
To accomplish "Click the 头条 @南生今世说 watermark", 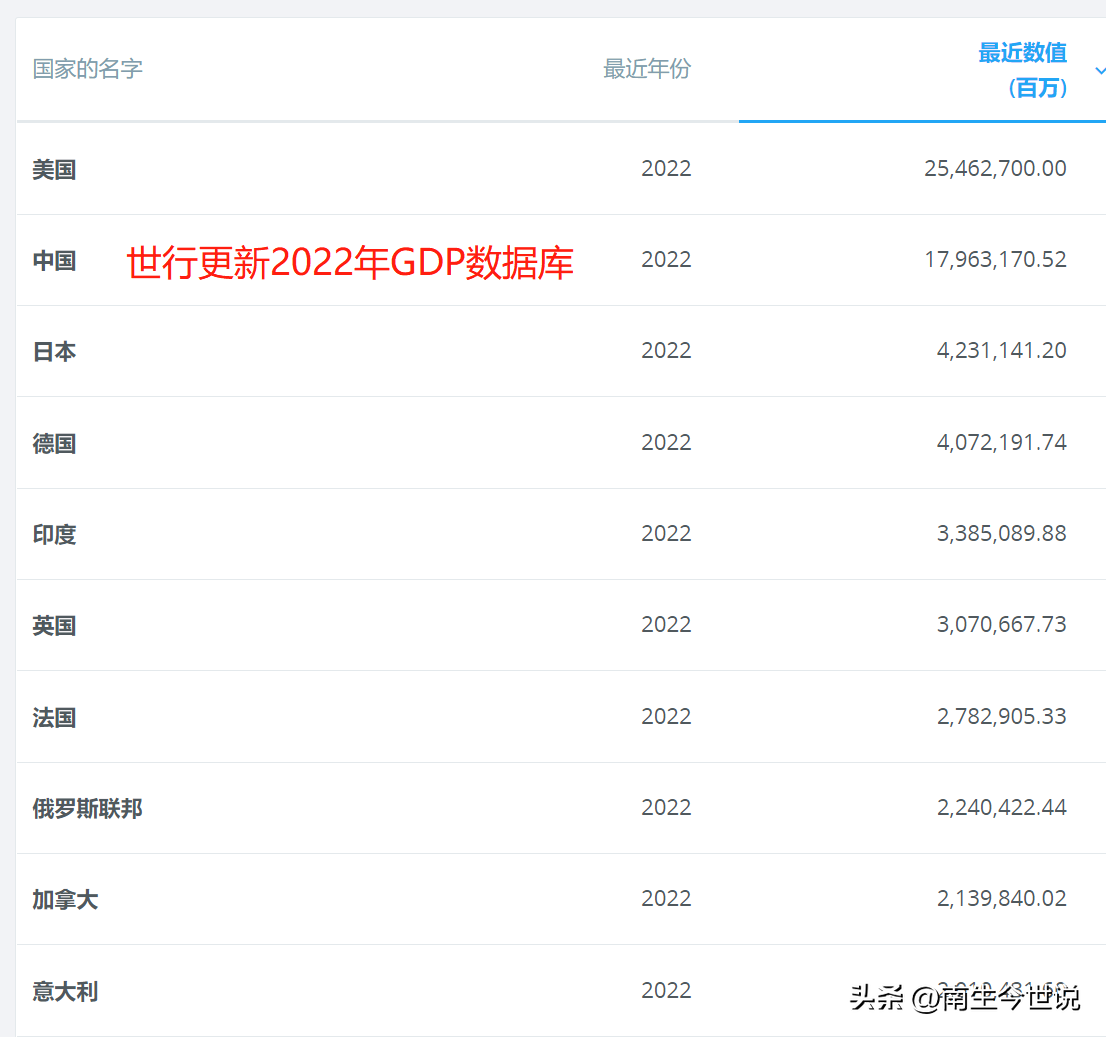I will (x=965, y=997).
